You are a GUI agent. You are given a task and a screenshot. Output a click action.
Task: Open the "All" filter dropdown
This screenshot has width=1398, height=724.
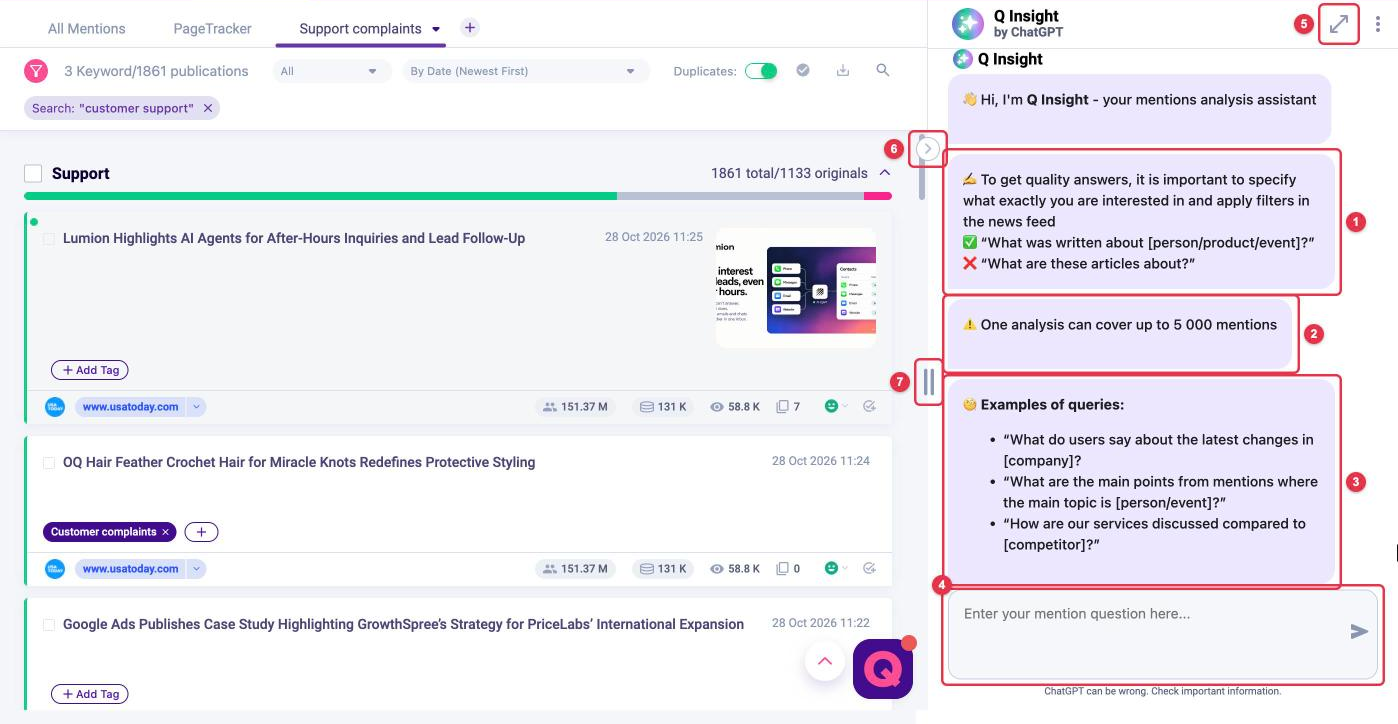[x=332, y=71]
